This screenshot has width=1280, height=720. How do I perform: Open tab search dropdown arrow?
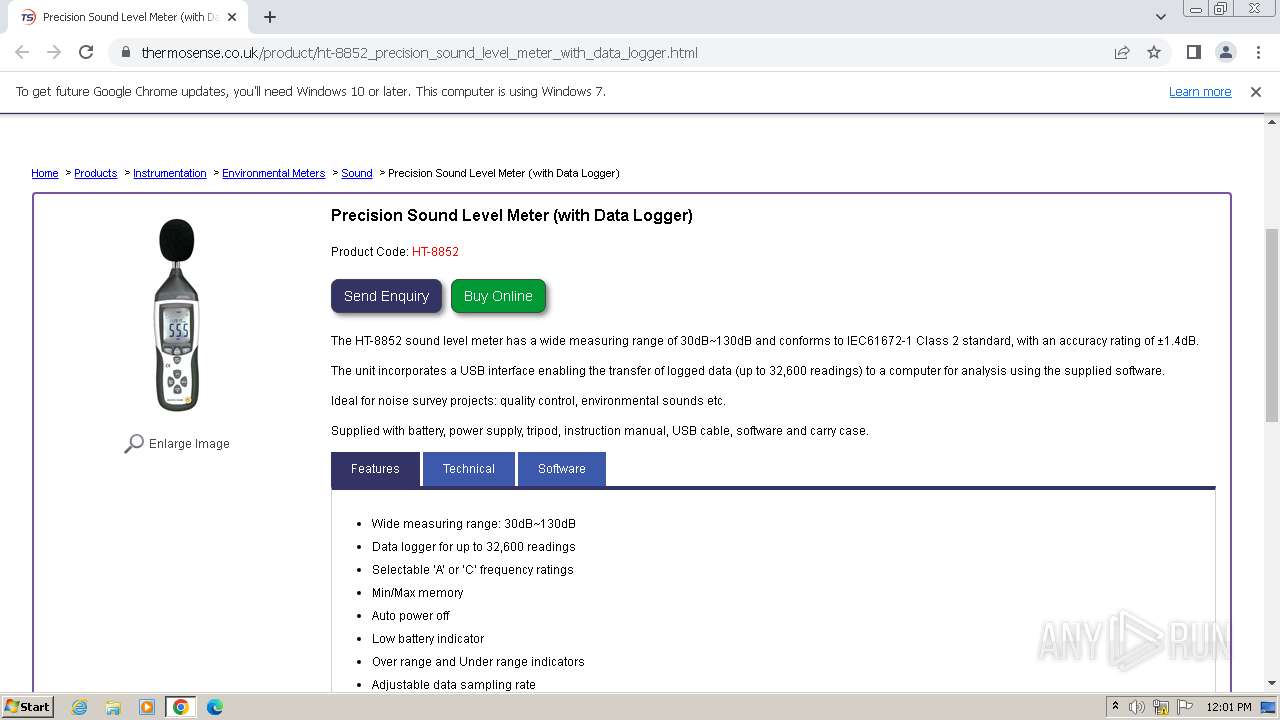(1160, 17)
